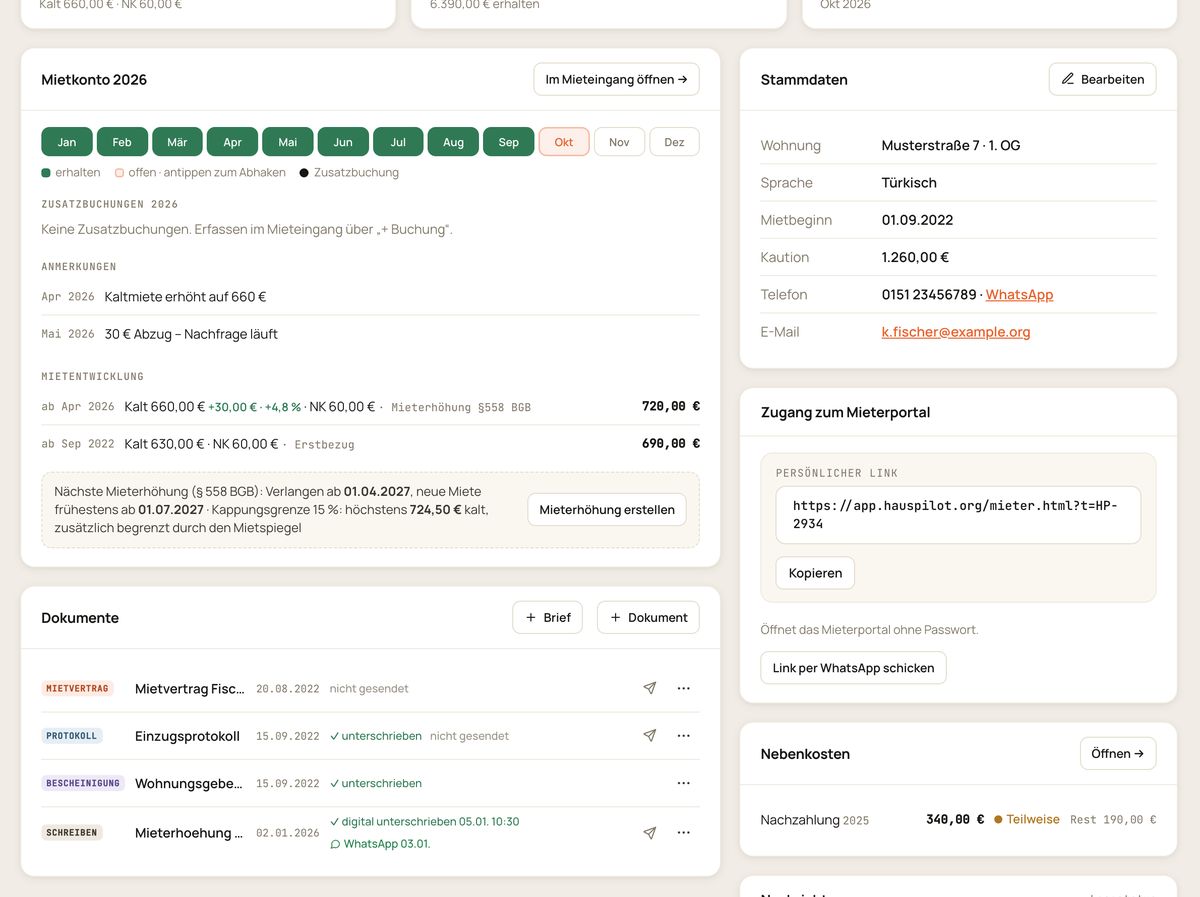Add a new Brief document

pyautogui.click(x=547, y=617)
